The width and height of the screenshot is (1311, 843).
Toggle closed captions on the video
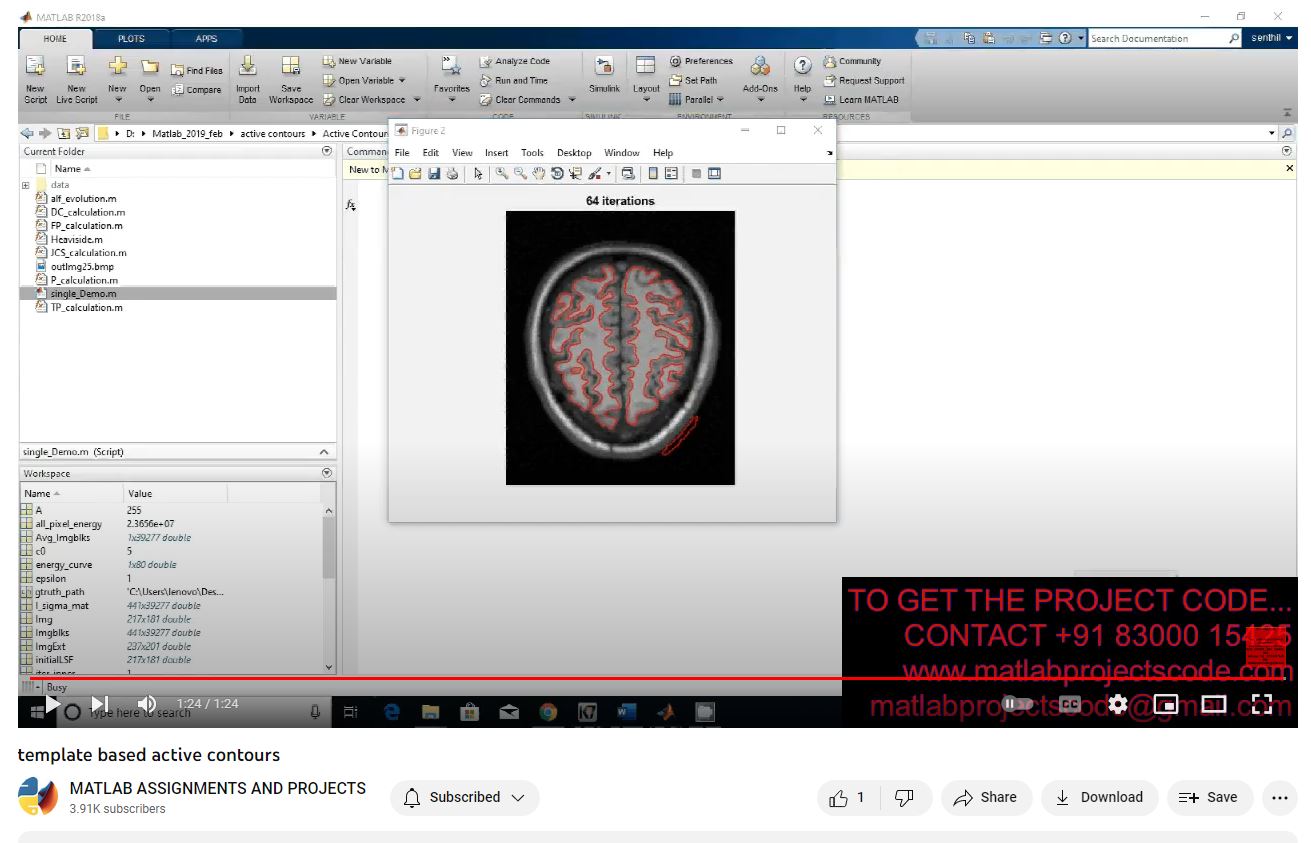1069,704
